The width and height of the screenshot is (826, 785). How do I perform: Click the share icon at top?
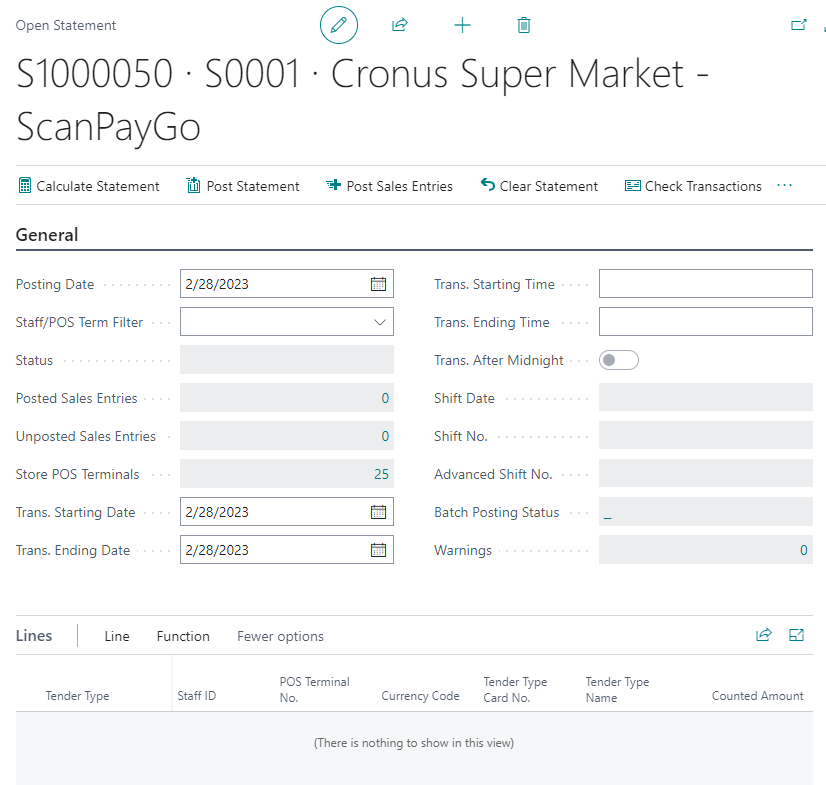click(x=400, y=25)
